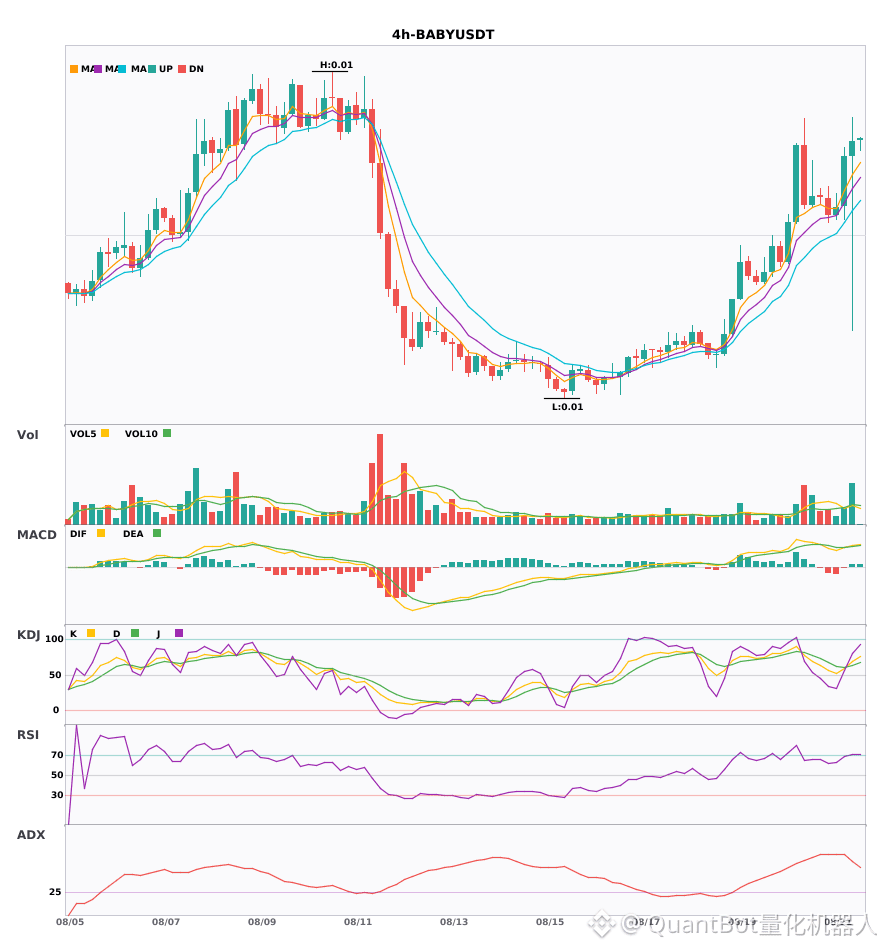Click the MACD panel label
Screen dimensions: 885x950
pyautogui.click(x=36, y=535)
